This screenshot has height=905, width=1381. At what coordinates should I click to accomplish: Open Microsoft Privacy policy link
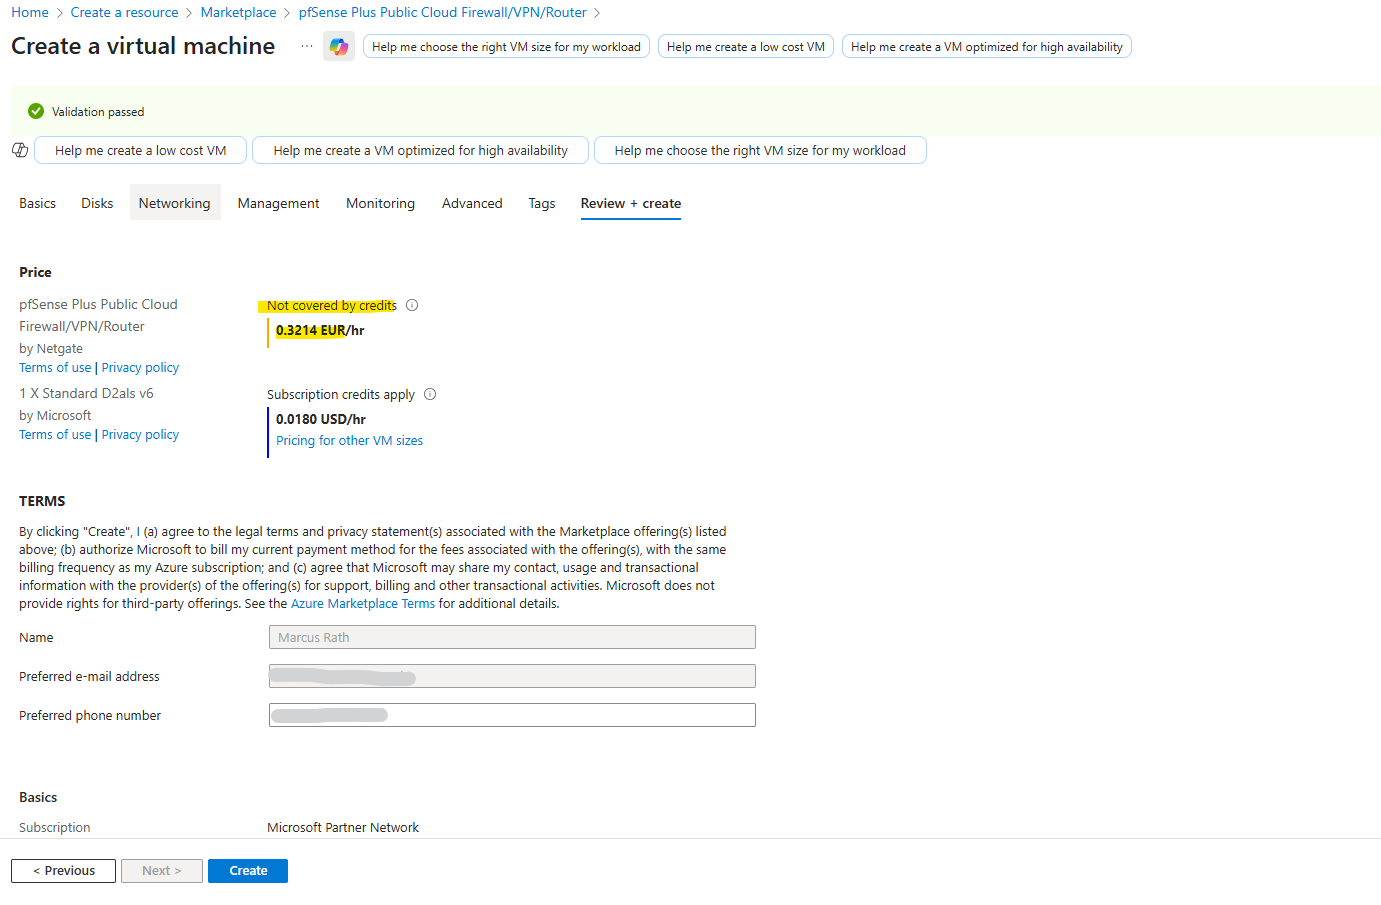pos(140,434)
